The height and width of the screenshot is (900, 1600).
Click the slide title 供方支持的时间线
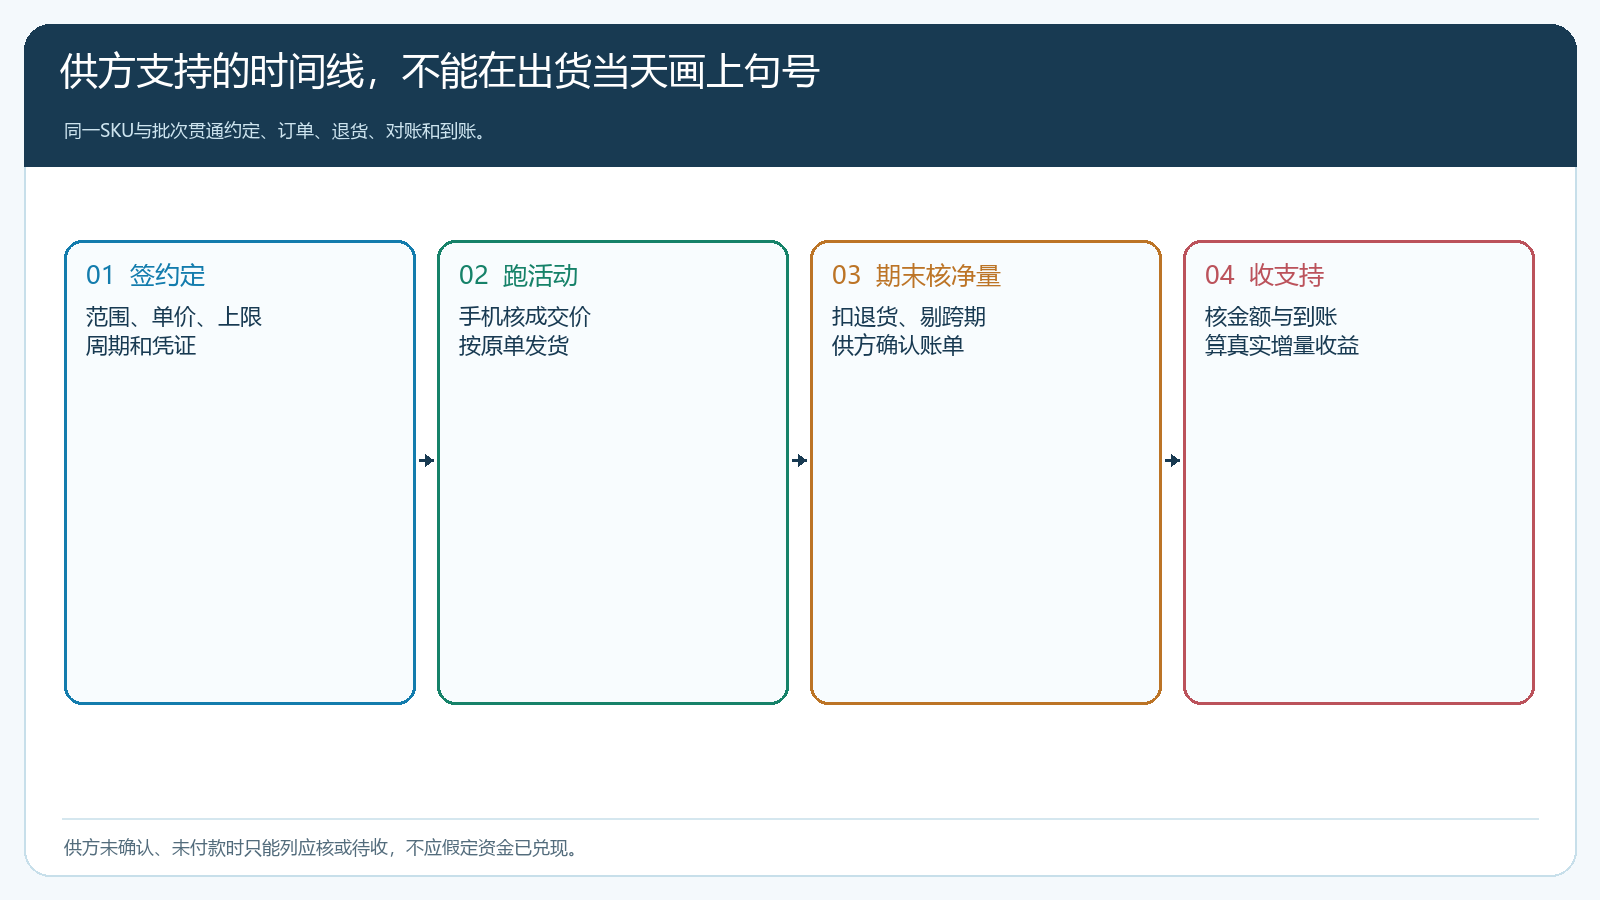click(x=440, y=72)
